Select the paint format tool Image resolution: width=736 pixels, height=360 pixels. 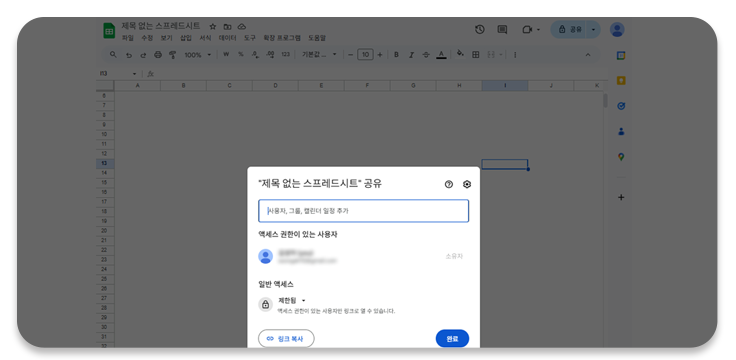click(172, 55)
